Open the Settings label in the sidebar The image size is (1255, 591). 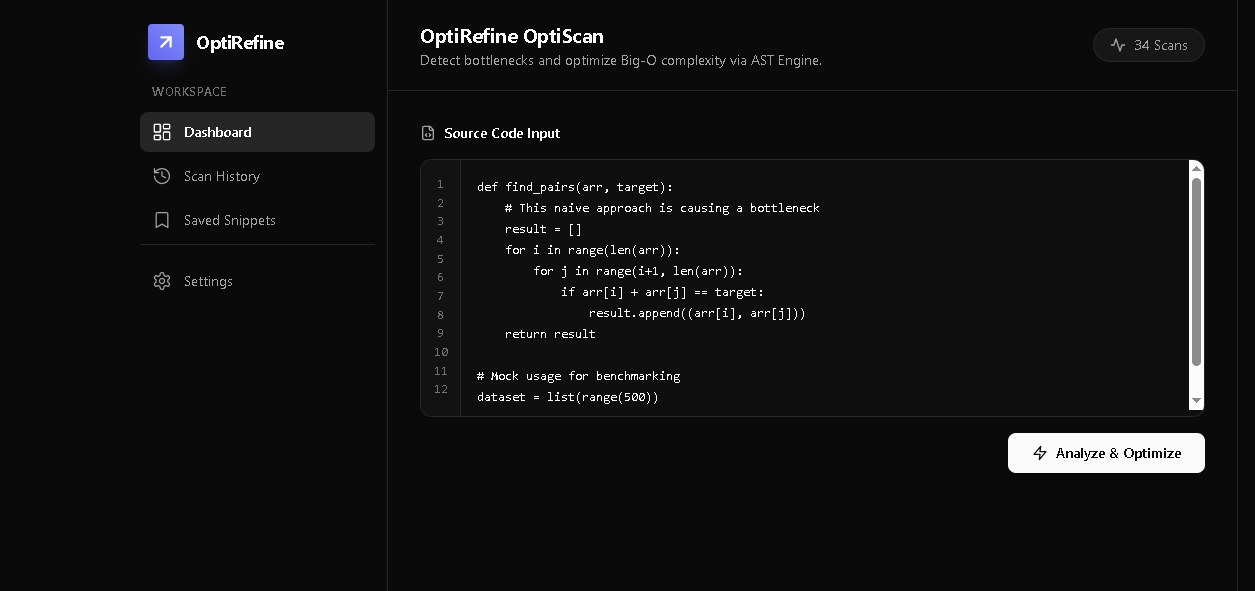coord(208,281)
